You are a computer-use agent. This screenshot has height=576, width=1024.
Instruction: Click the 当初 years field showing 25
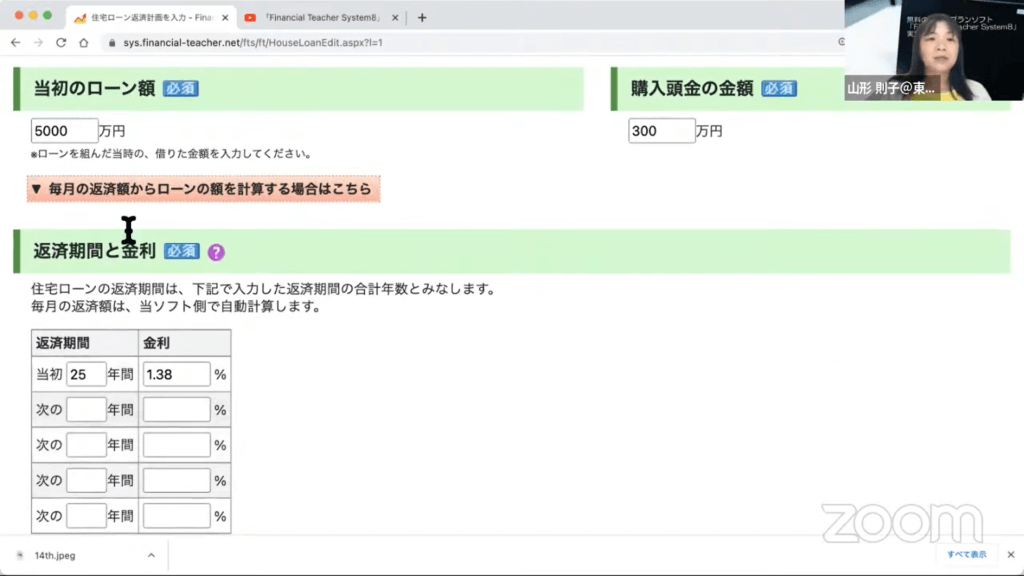(x=86, y=374)
